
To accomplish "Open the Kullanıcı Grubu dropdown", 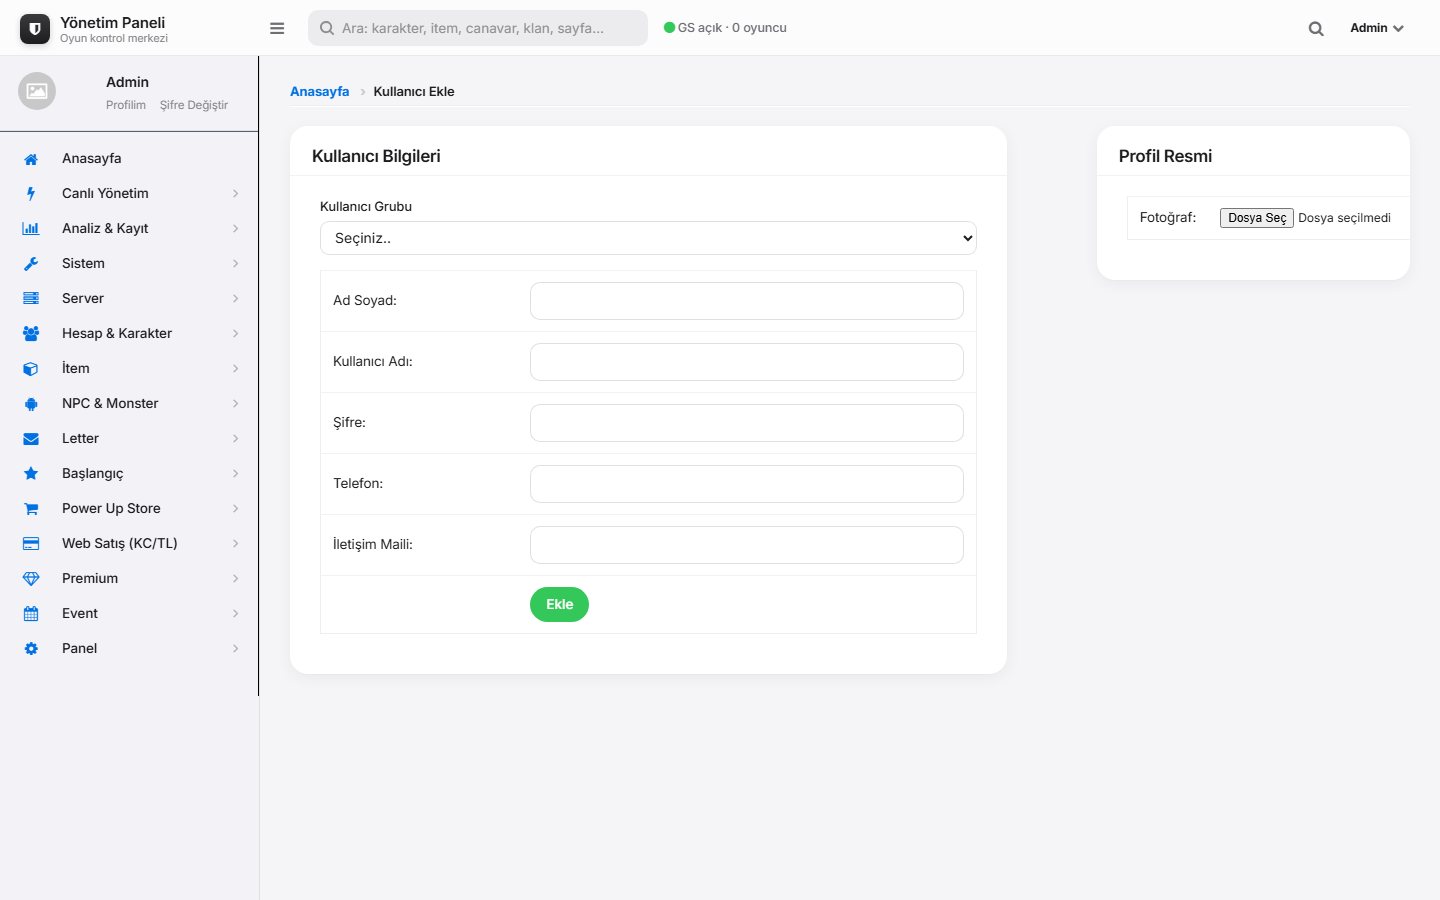I will point(648,238).
